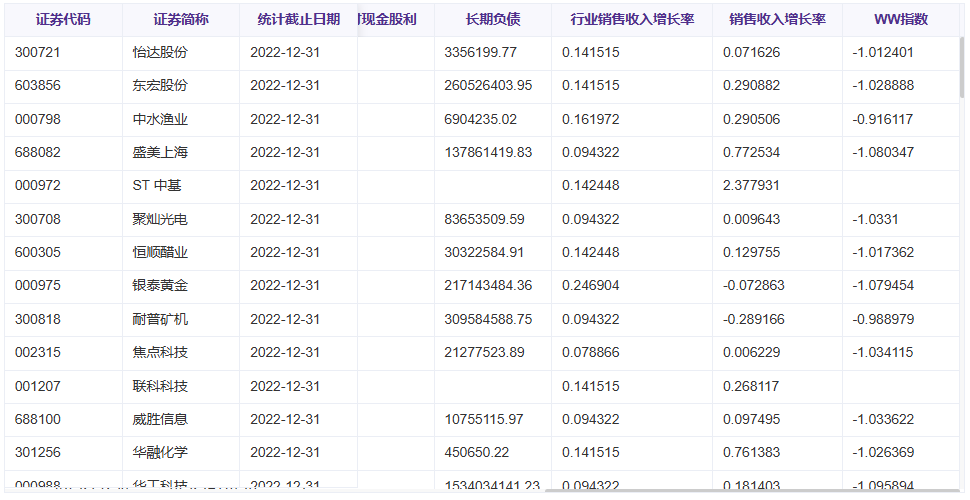Click the sales growth value -0.289166
Screen dimensions: 970x500
(753, 319)
